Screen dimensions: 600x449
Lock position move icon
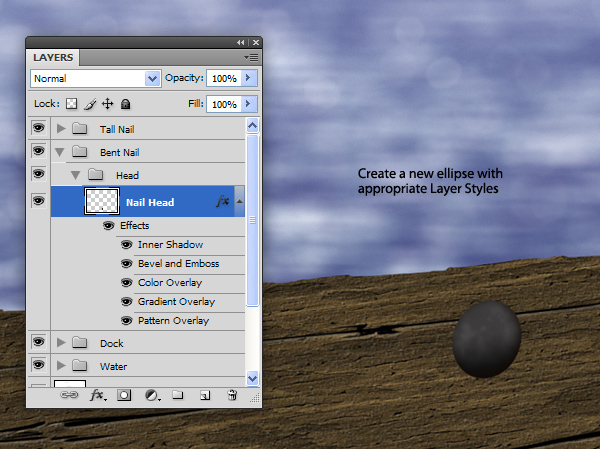tap(108, 104)
